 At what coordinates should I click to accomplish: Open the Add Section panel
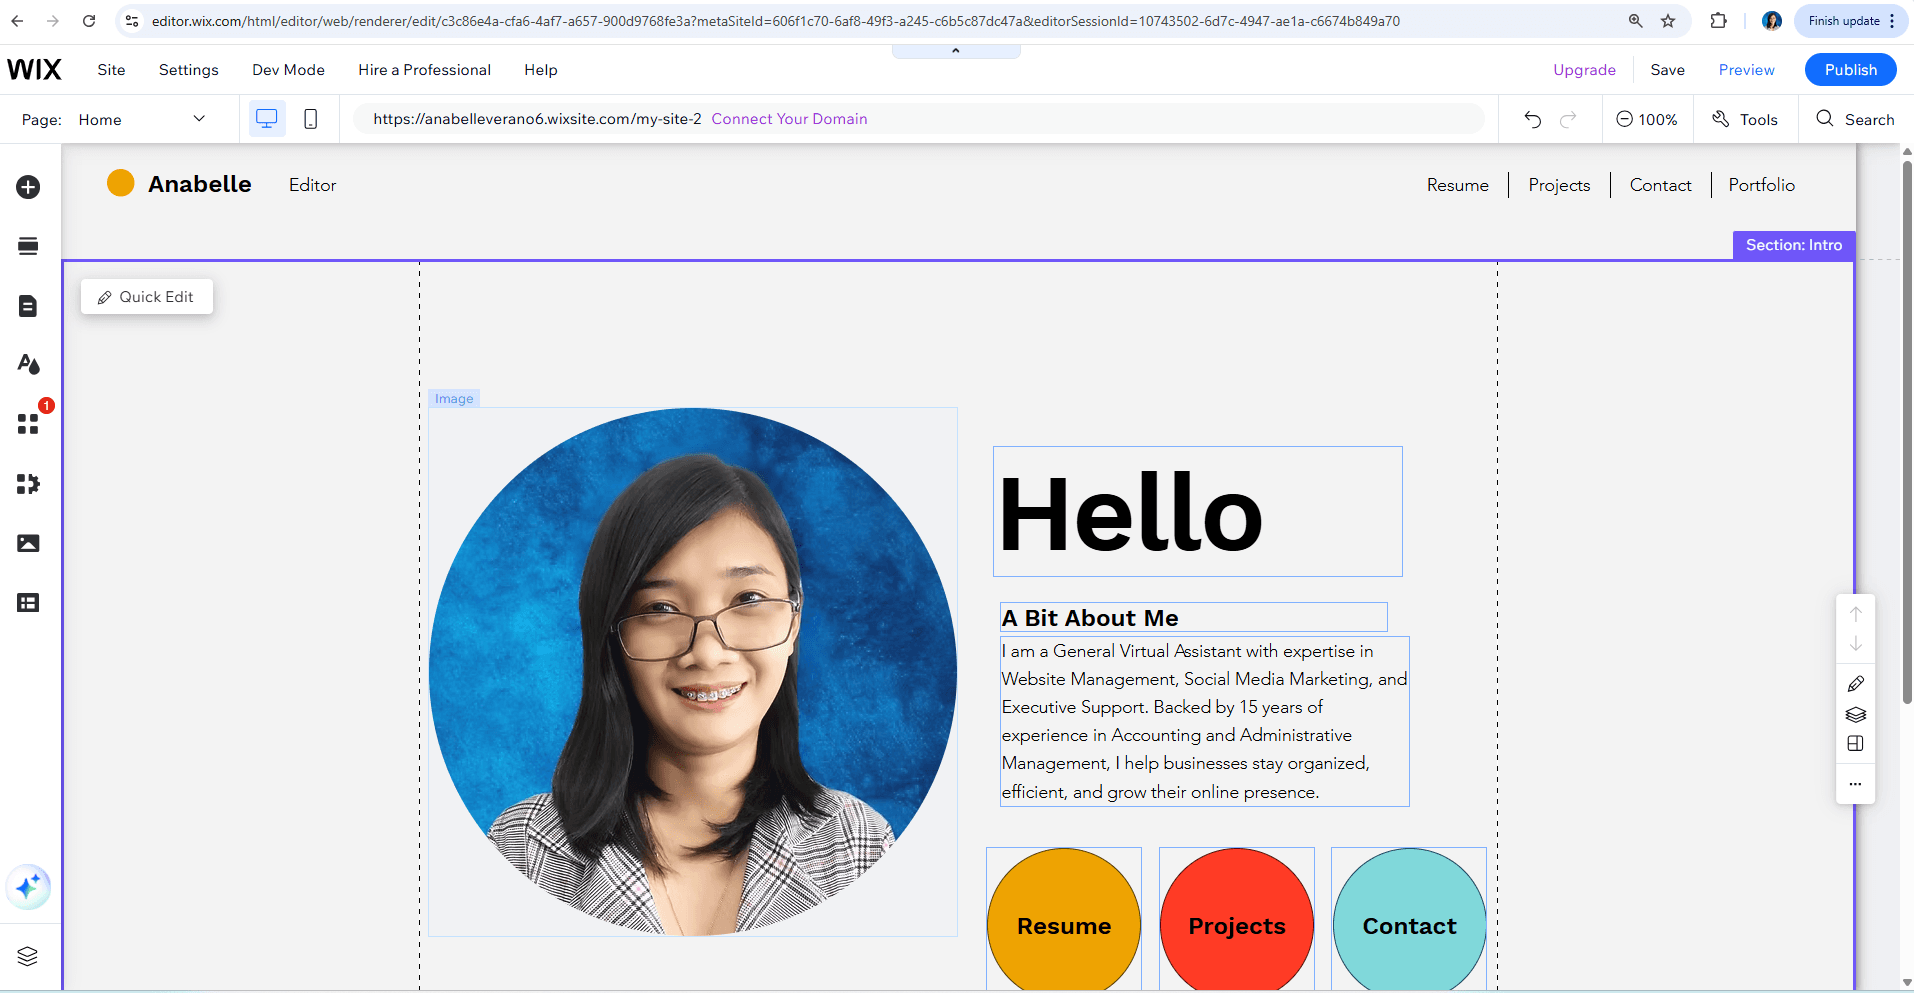pyautogui.click(x=28, y=245)
